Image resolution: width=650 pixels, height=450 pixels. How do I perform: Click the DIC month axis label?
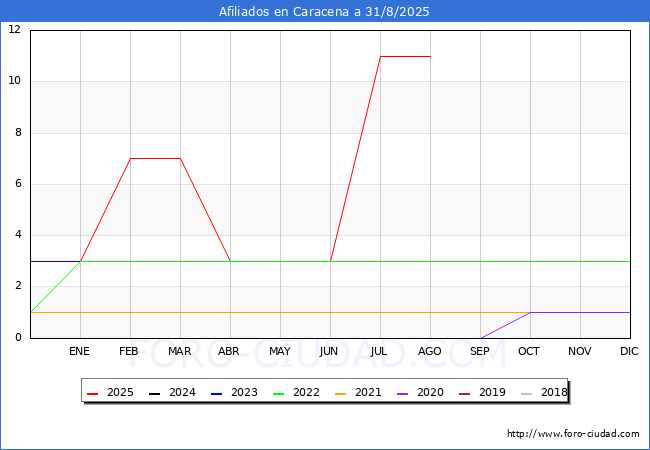click(629, 351)
